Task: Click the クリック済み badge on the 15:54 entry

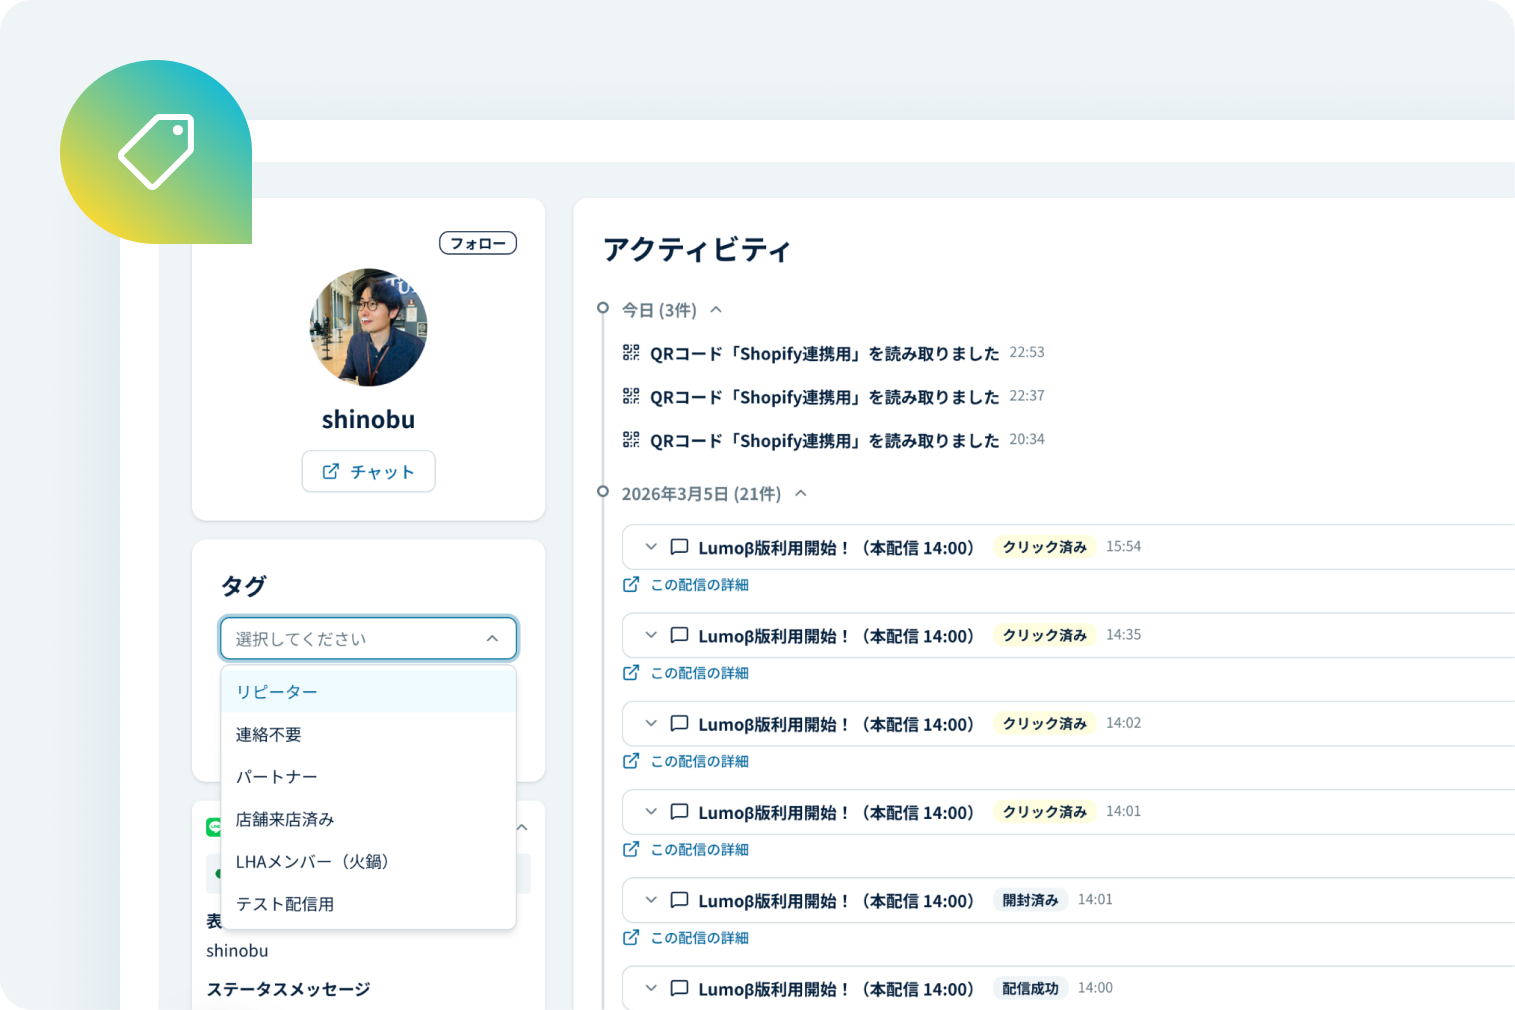Action: [x=1044, y=547]
